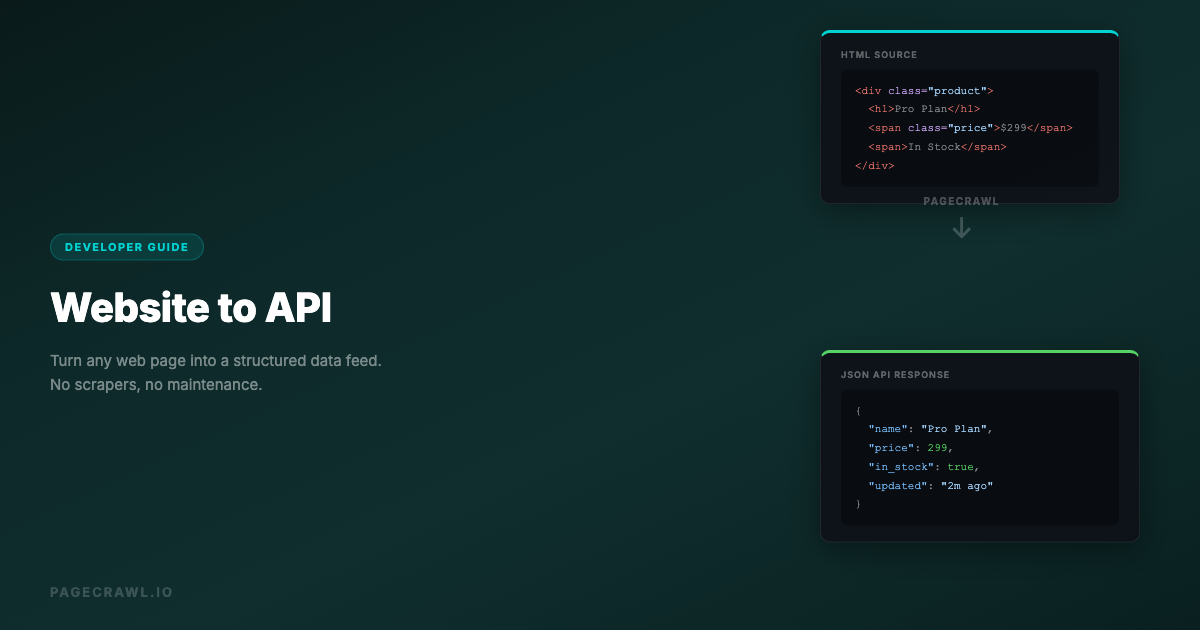Click the green accent bar on JSON card
Image resolution: width=1200 pixels, height=630 pixels.
979,353
